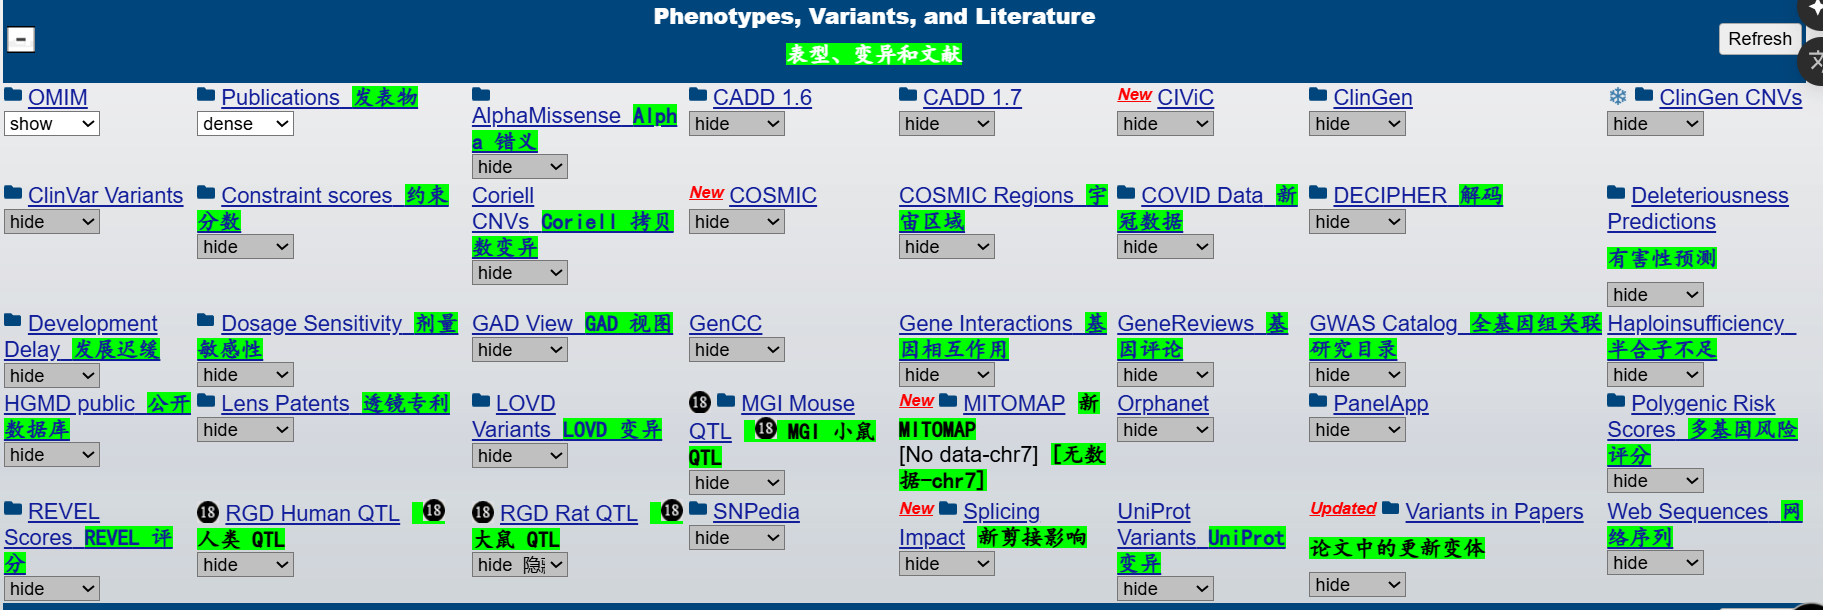
Task: Click the folder icon beside COVID Data
Action: (1126, 193)
